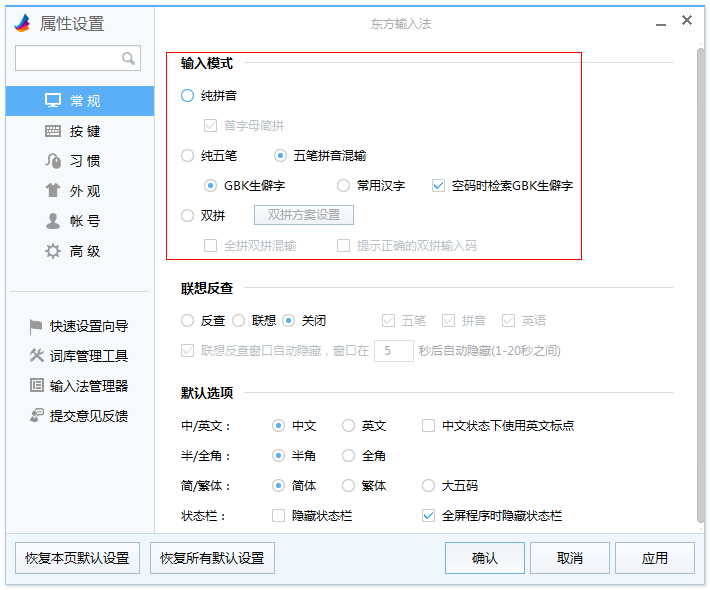Choose 常用汉字 option
The image size is (710, 590).
(343, 186)
